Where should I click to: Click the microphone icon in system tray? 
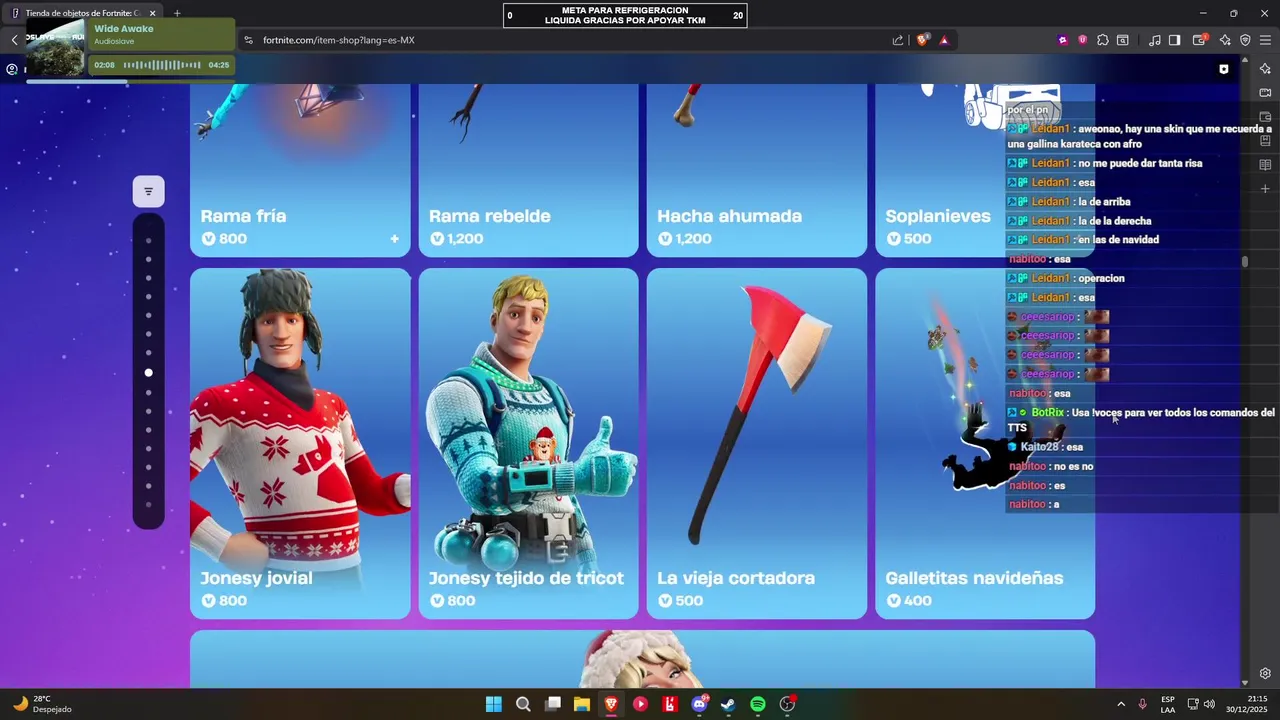1142,704
